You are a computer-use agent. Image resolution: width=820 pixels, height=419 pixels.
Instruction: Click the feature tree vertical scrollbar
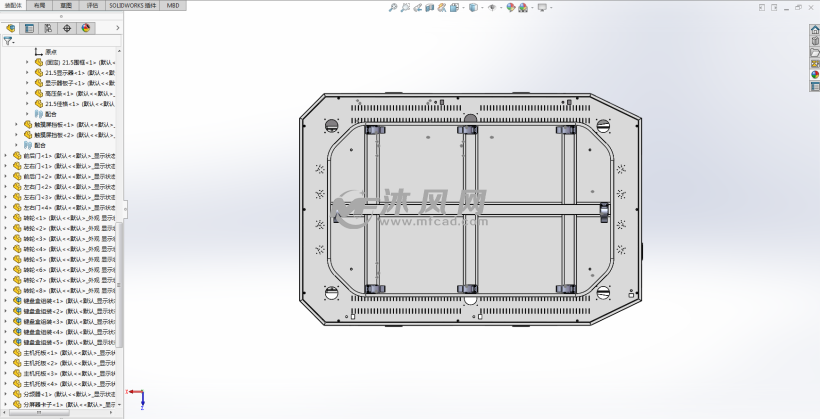(x=119, y=285)
